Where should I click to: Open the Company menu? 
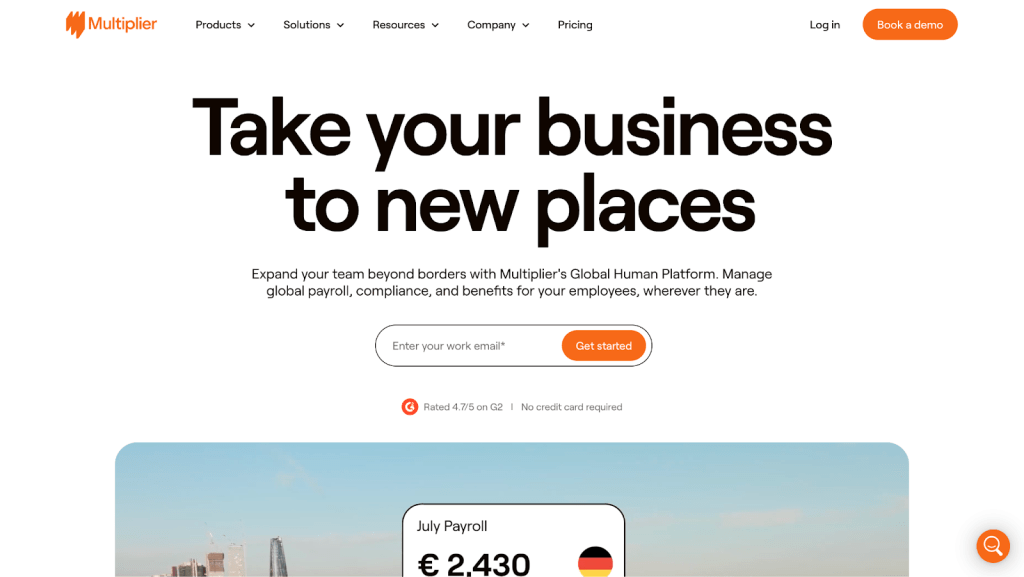498,25
